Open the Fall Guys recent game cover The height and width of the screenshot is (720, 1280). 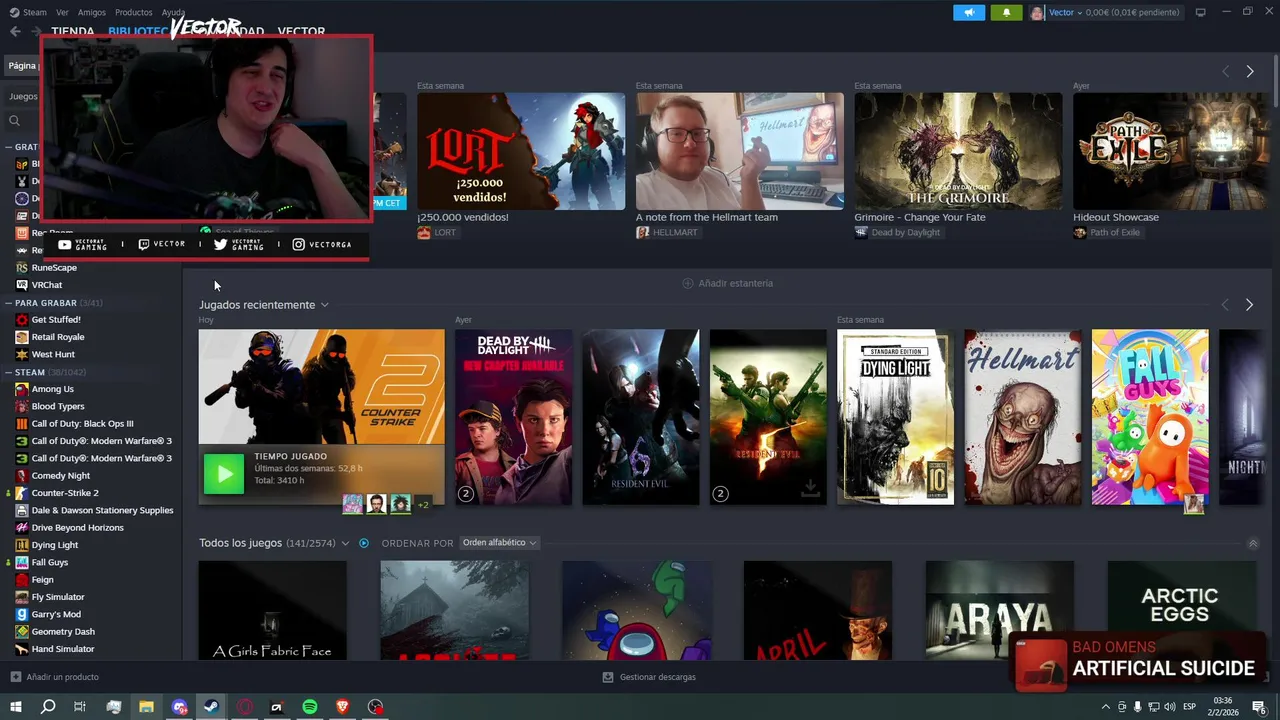tap(1150, 417)
